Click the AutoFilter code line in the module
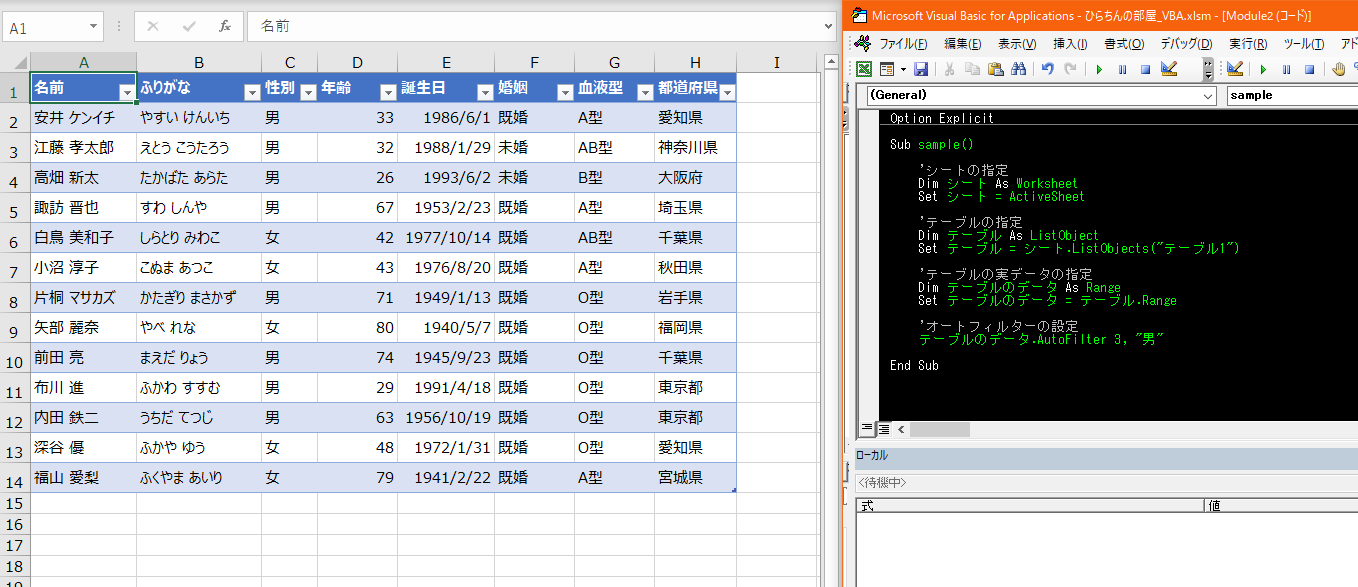 click(x=1042, y=339)
